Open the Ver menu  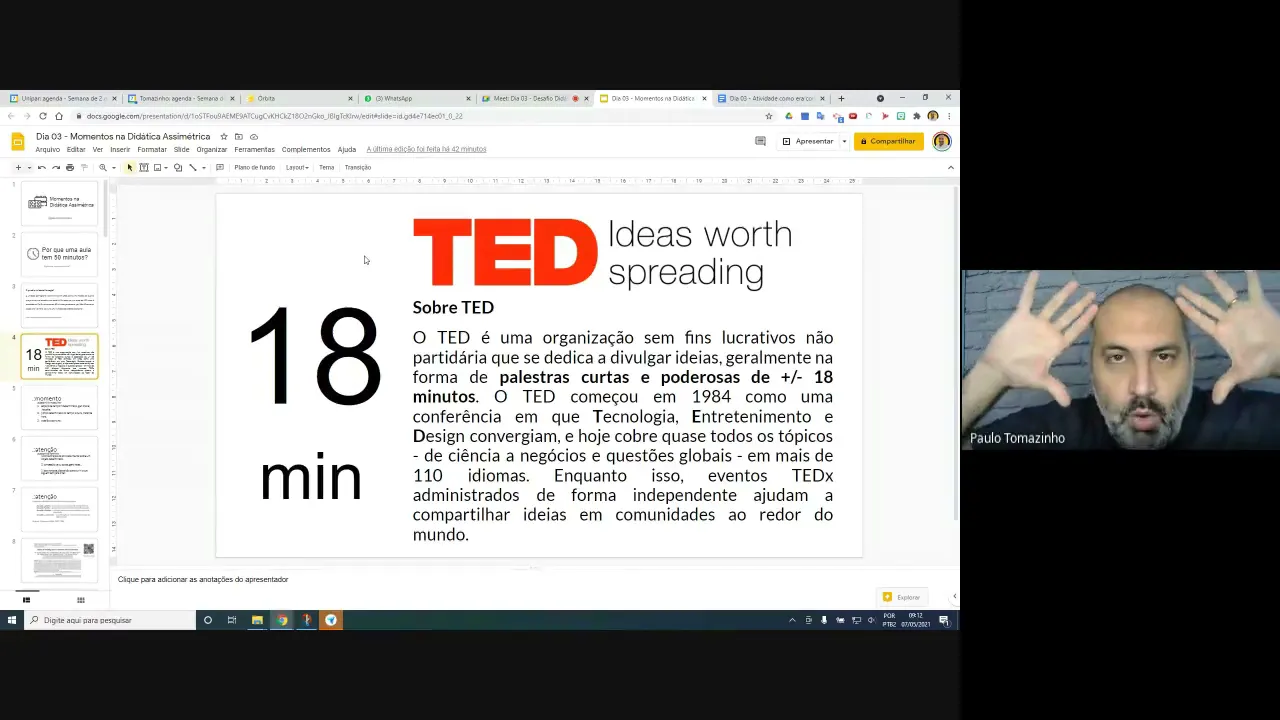click(x=97, y=149)
